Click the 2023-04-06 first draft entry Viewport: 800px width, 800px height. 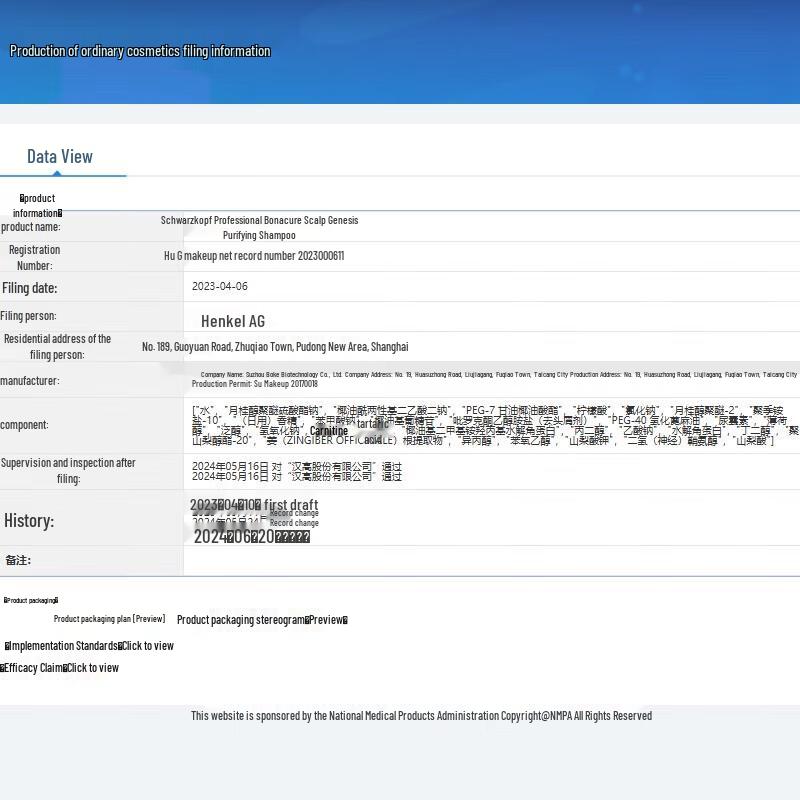(254, 505)
